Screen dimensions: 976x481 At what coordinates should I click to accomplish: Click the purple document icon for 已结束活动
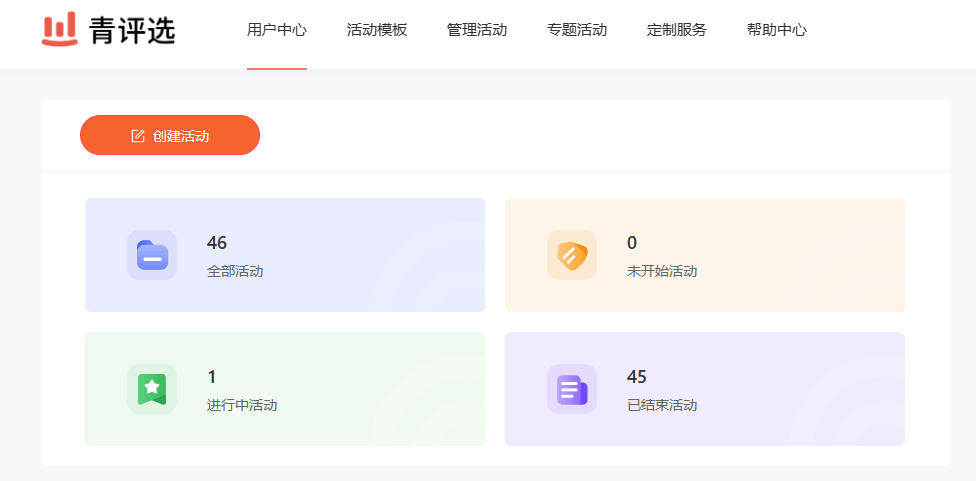572,389
